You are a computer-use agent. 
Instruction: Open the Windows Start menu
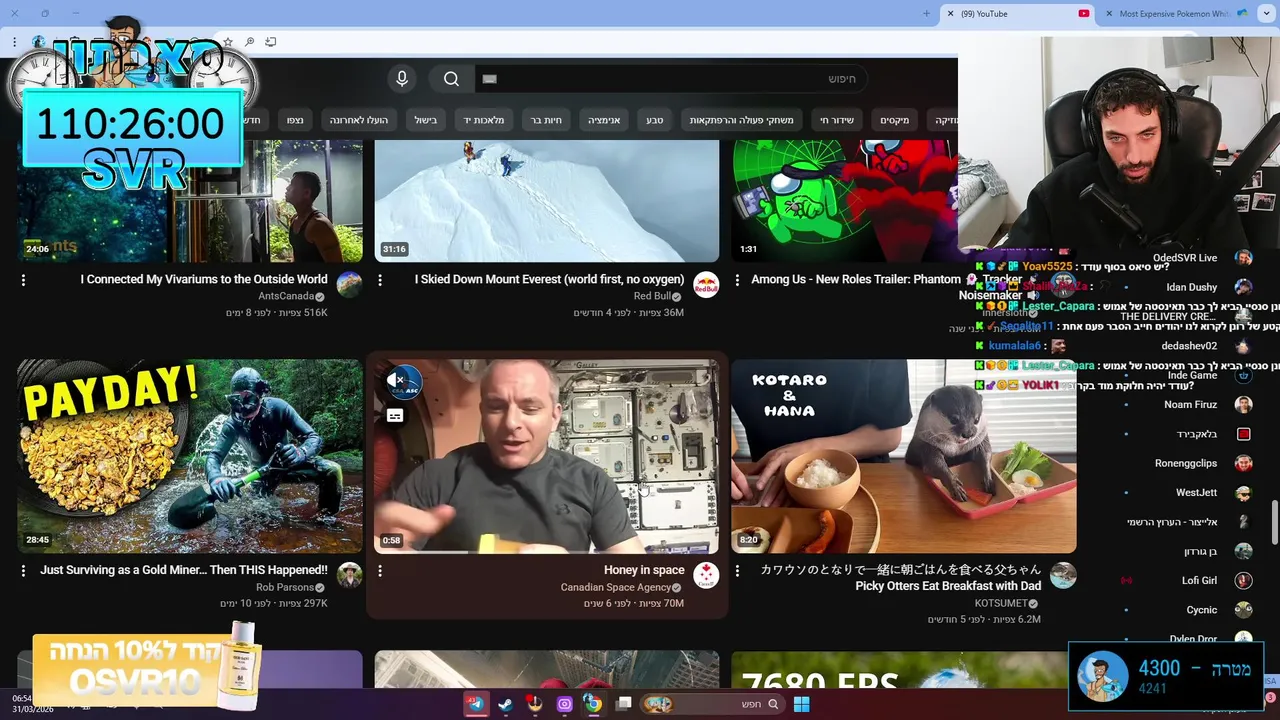click(x=801, y=704)
